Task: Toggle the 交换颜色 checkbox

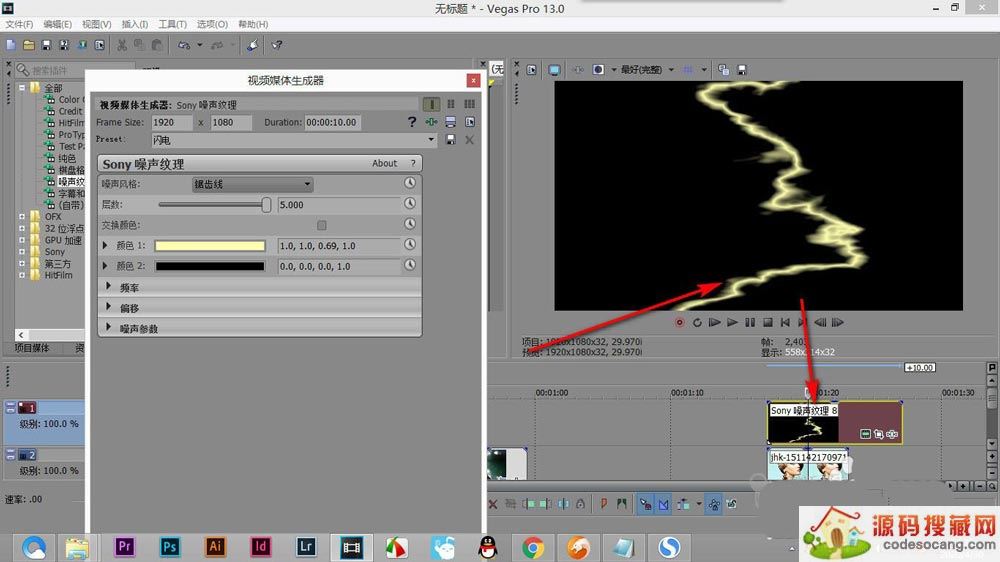Action: point(321,225)
